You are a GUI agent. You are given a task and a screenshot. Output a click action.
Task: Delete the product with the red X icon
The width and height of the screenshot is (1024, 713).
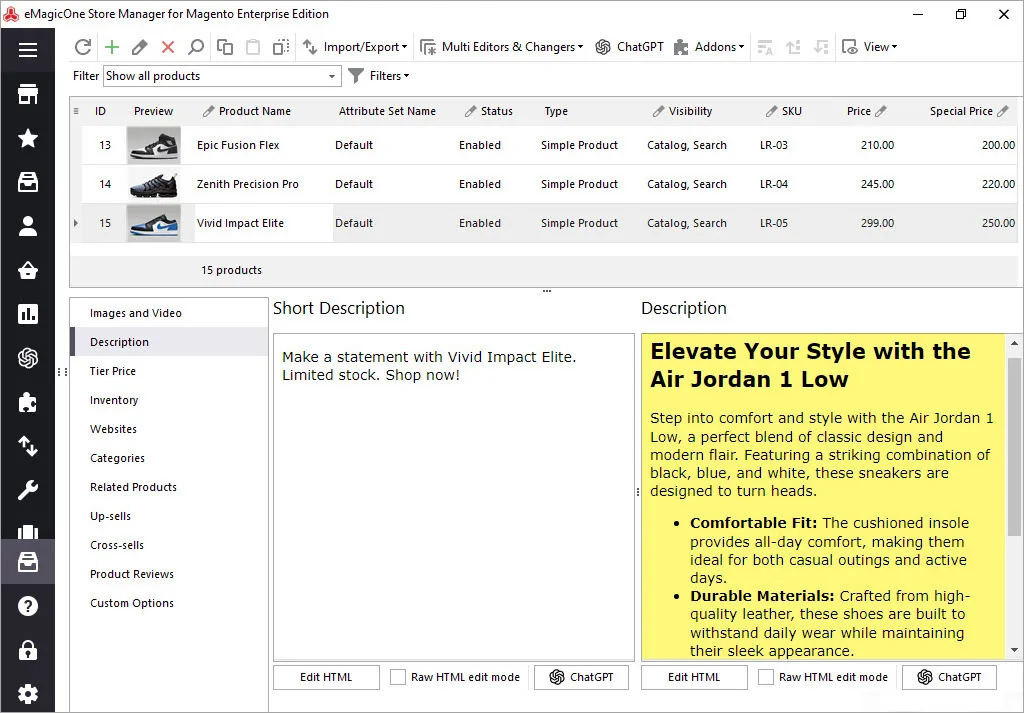coord(168,47)
